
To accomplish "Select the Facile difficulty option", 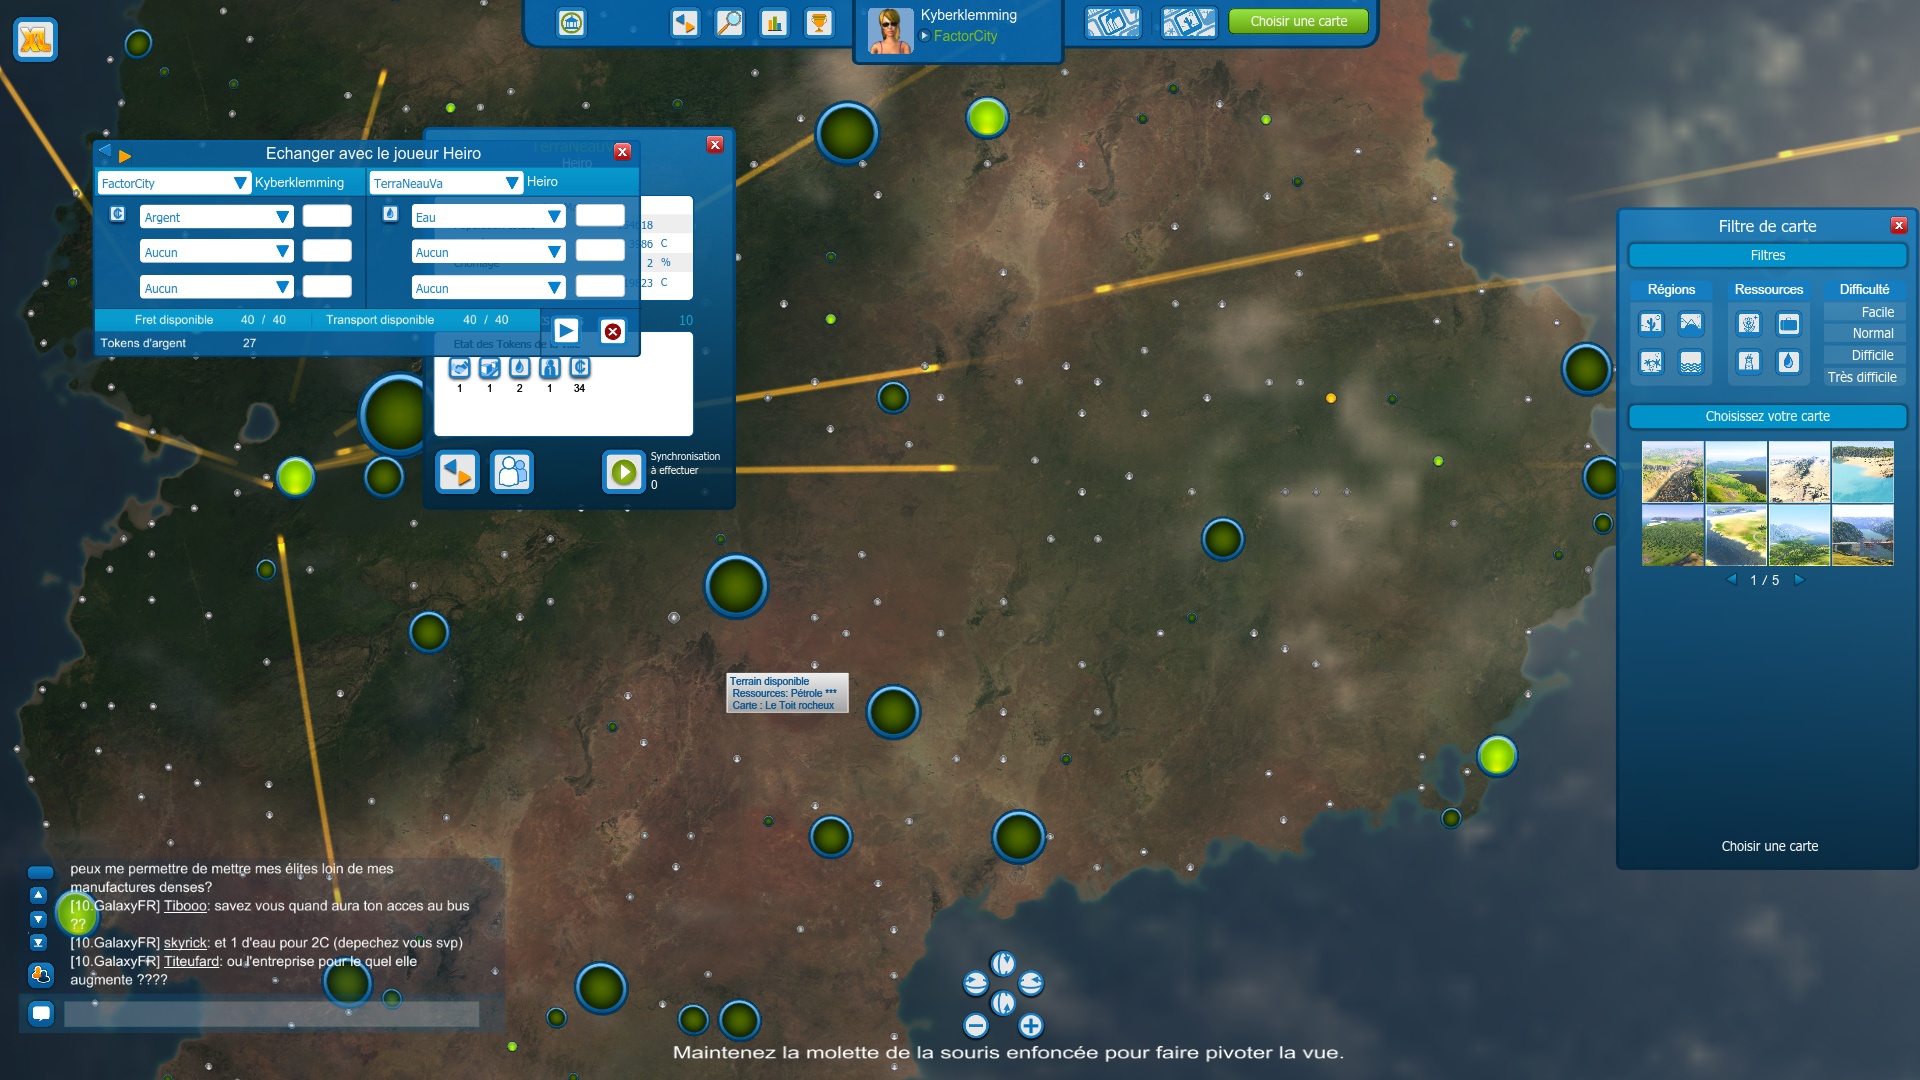I will [1876, 312].
